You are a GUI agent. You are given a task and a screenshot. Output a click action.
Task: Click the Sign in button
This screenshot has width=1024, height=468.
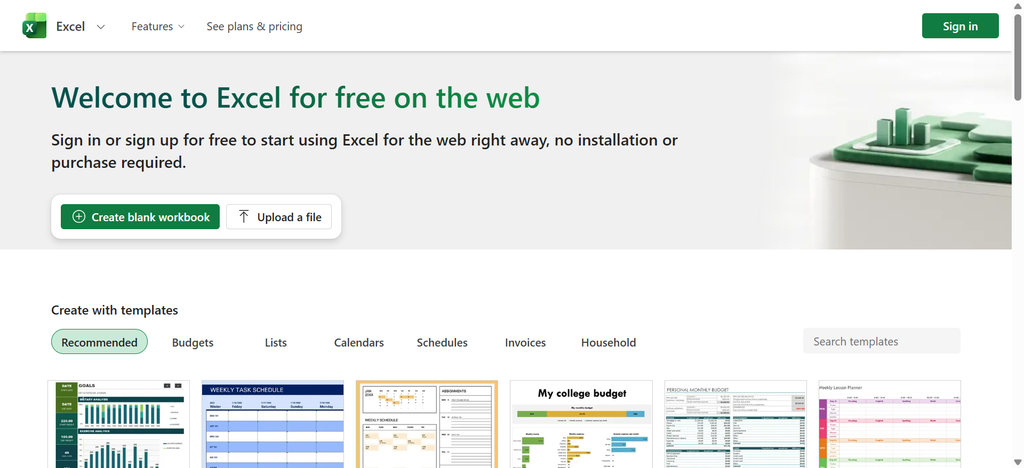coord(960,26)
